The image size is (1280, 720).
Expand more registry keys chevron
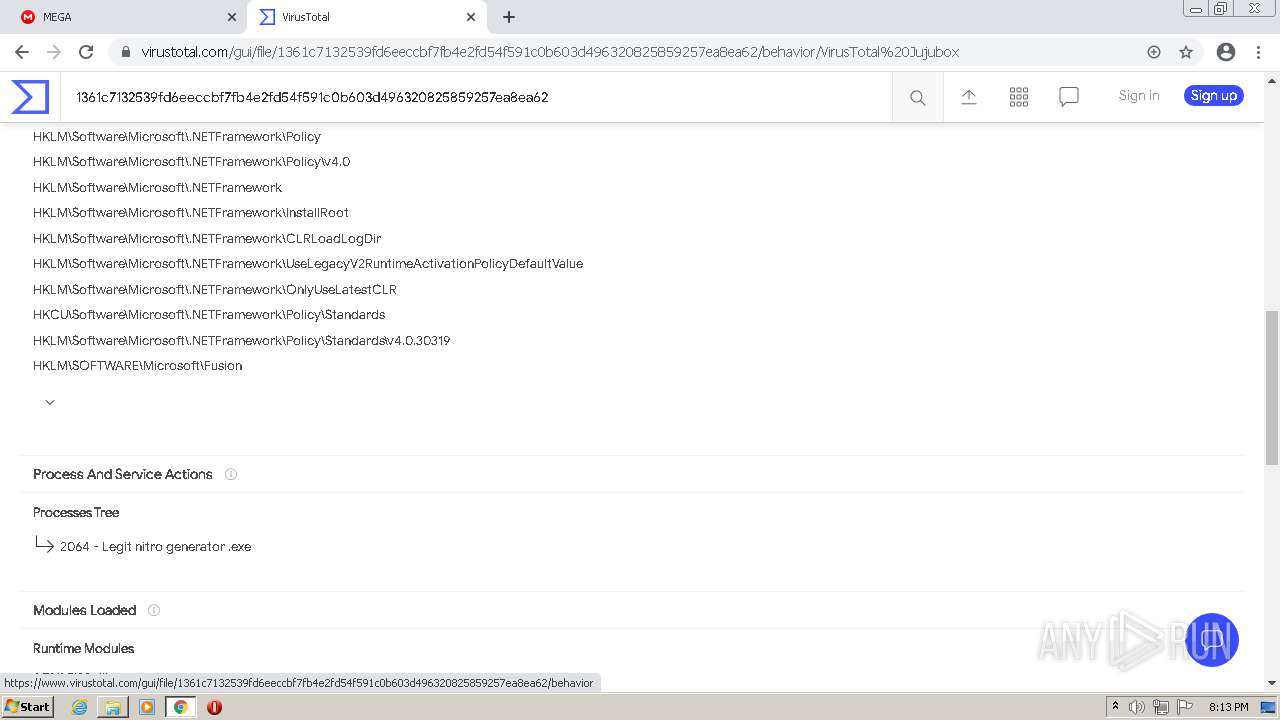[x=50, y=402]
